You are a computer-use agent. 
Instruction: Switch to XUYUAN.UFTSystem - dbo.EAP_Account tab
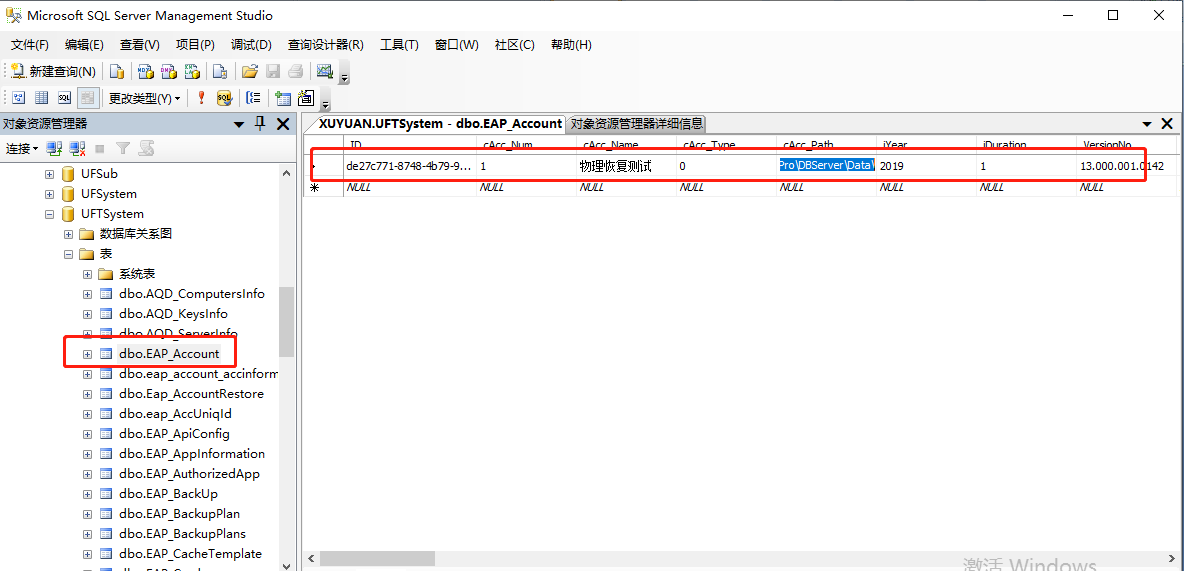440,123
